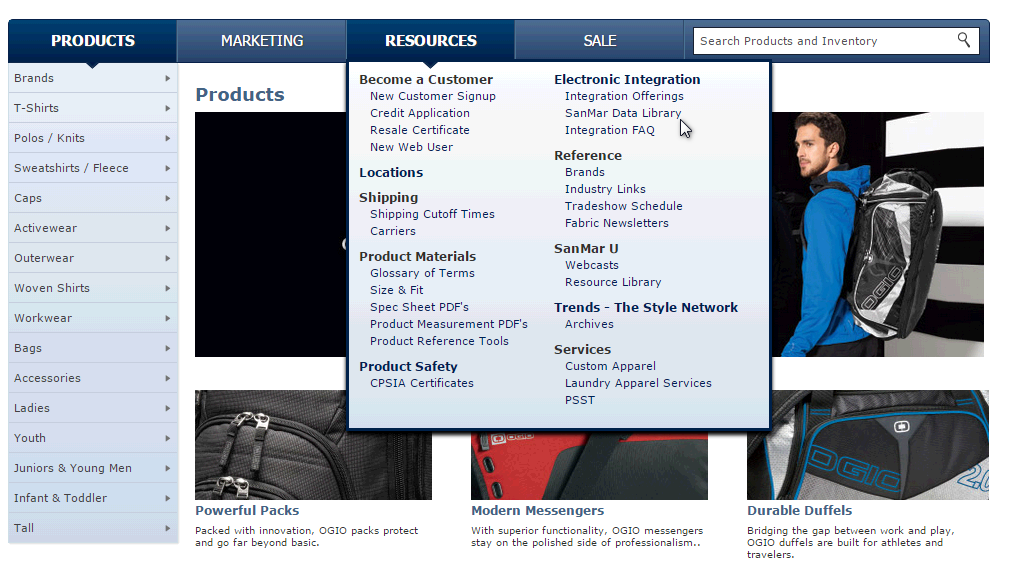
Task: Expand the T-Shirts category arrow
Action: [x=167, y=108]
